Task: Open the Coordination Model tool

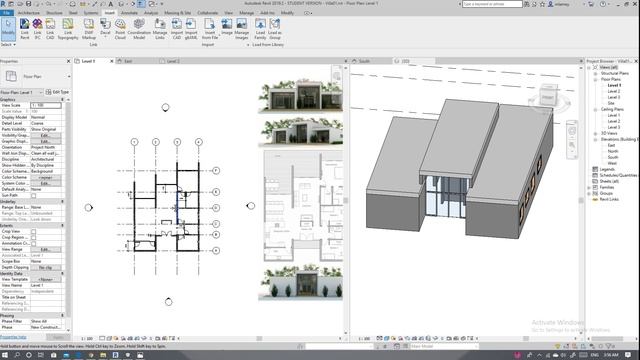Action: [x=139, y=29]
